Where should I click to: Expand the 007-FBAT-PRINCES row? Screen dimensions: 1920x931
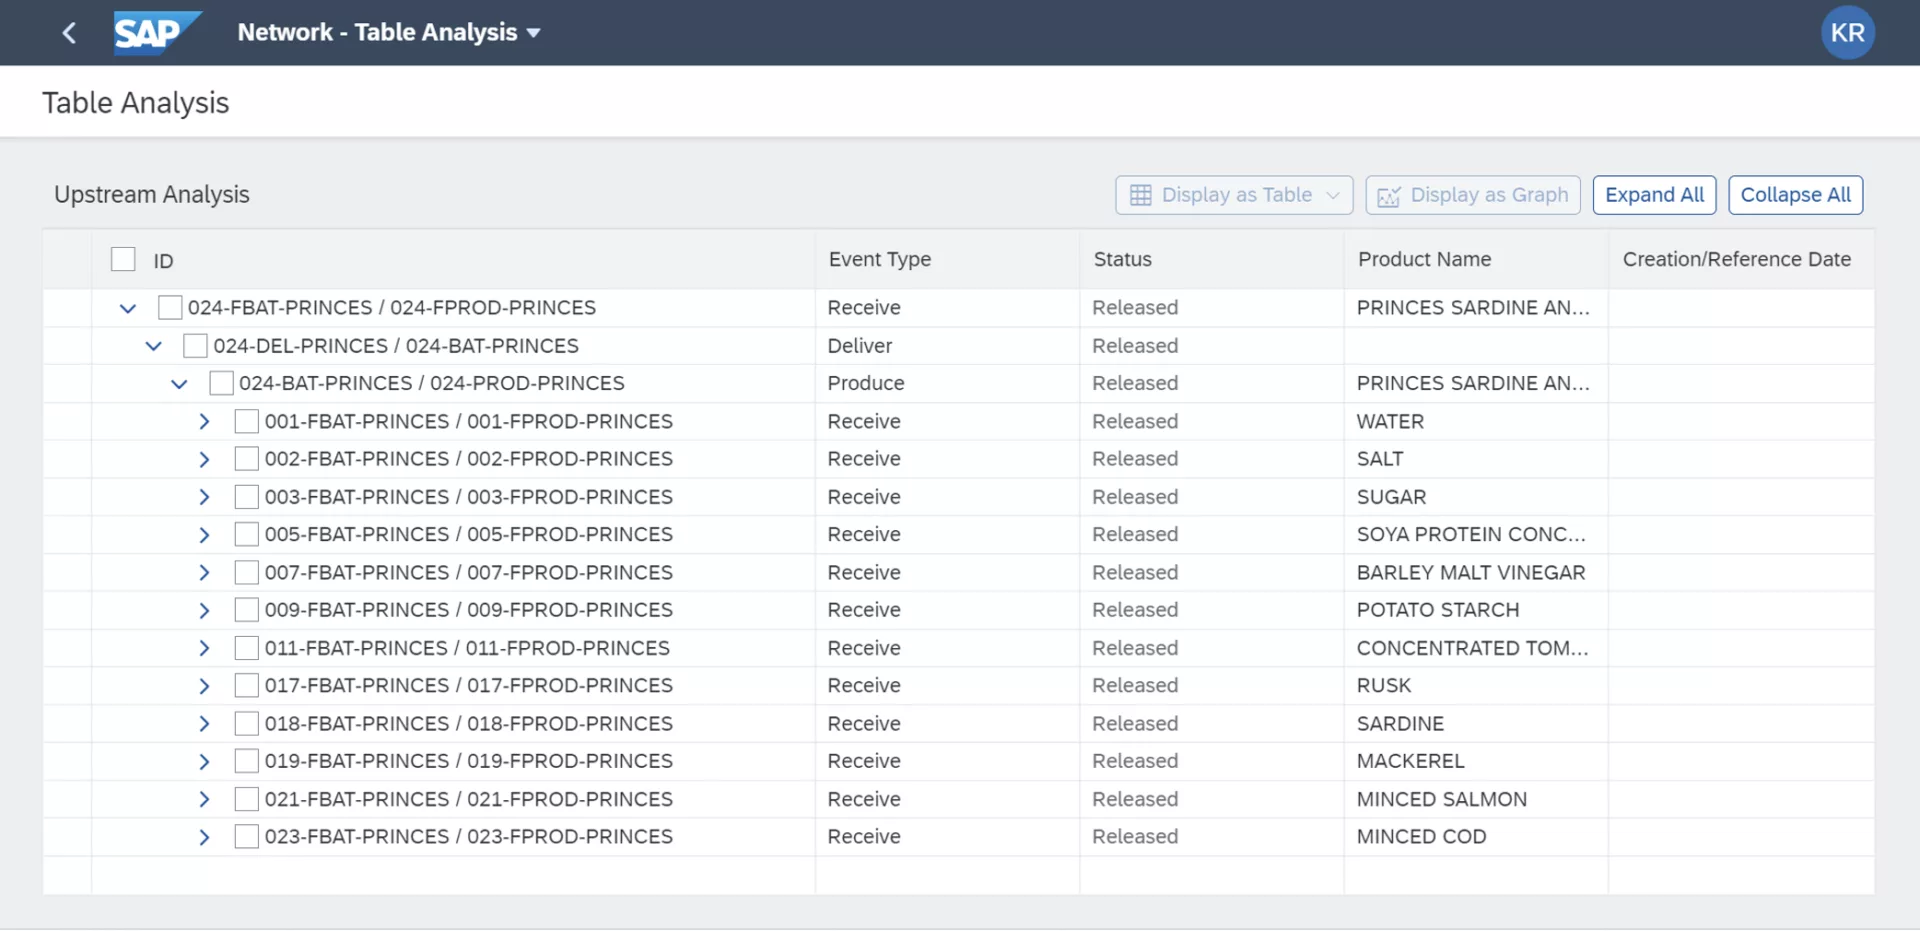point(204,572)
